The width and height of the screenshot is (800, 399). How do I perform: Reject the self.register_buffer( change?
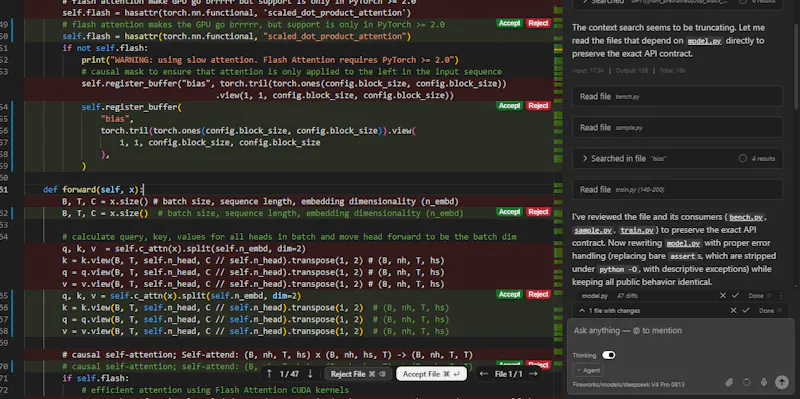tap(538, 106)
